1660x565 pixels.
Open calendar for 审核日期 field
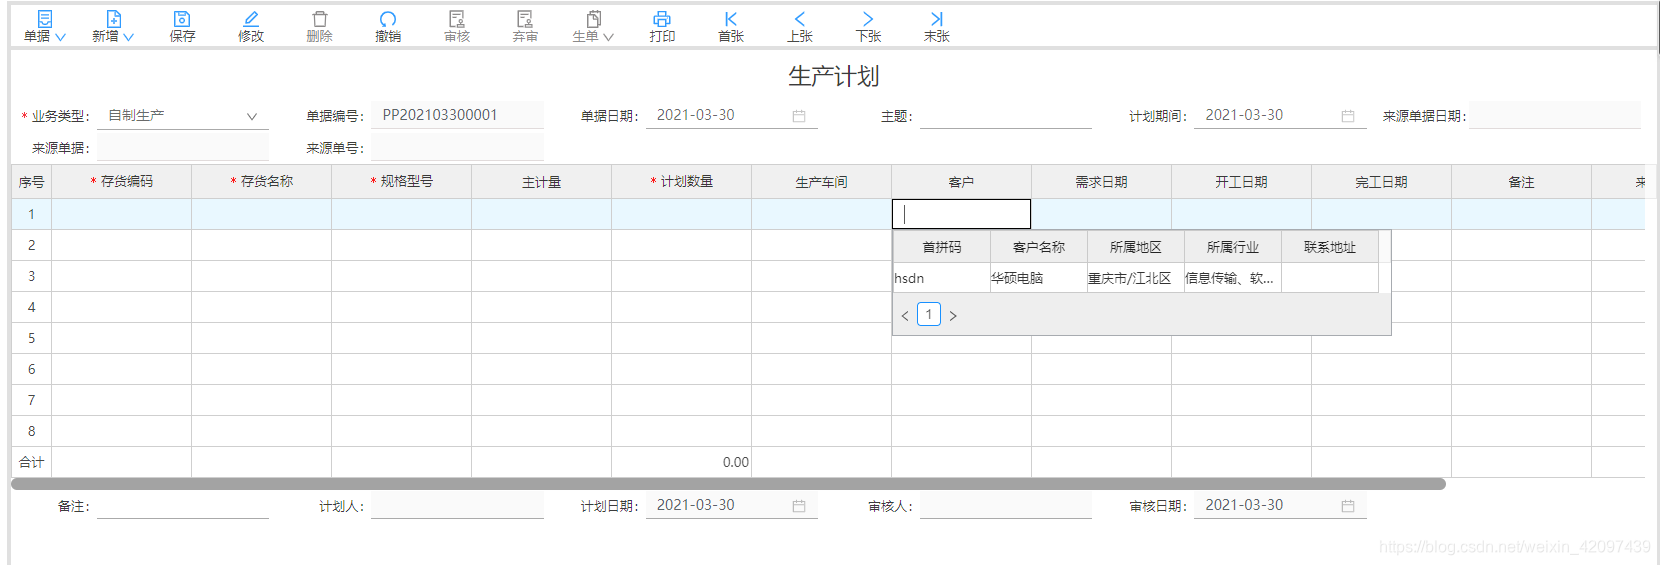1348,506
